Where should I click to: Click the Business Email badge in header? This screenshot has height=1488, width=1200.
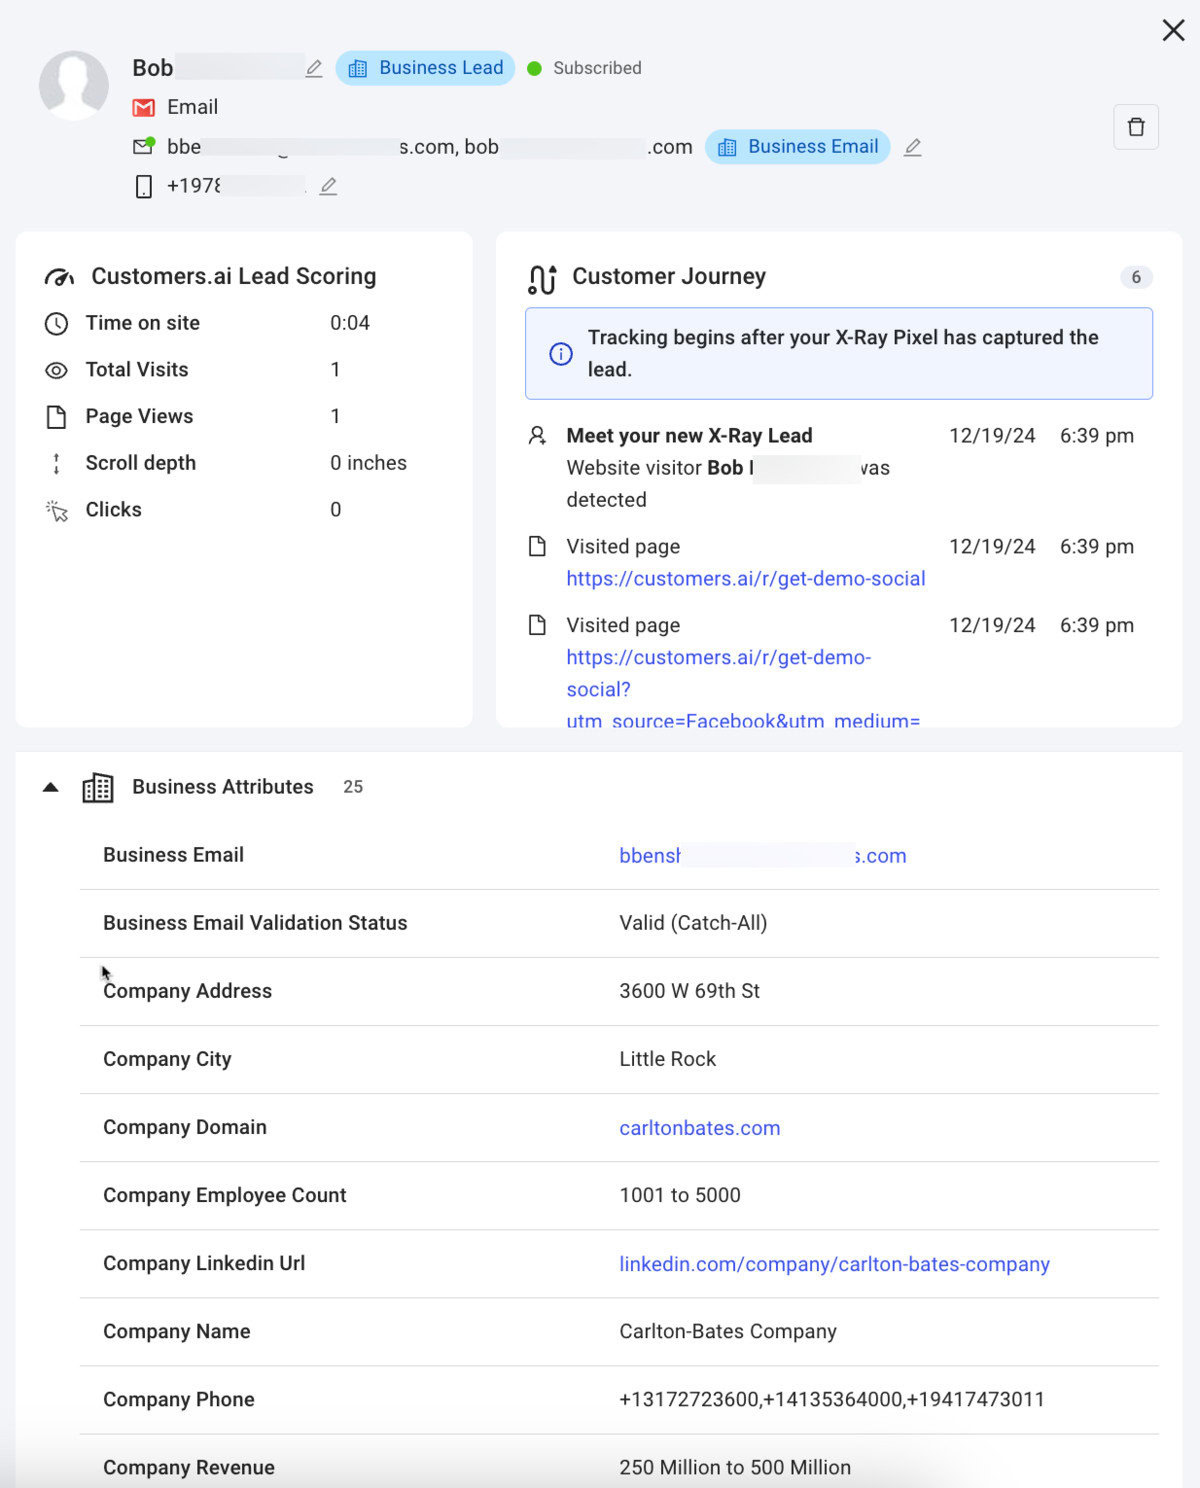797,147
